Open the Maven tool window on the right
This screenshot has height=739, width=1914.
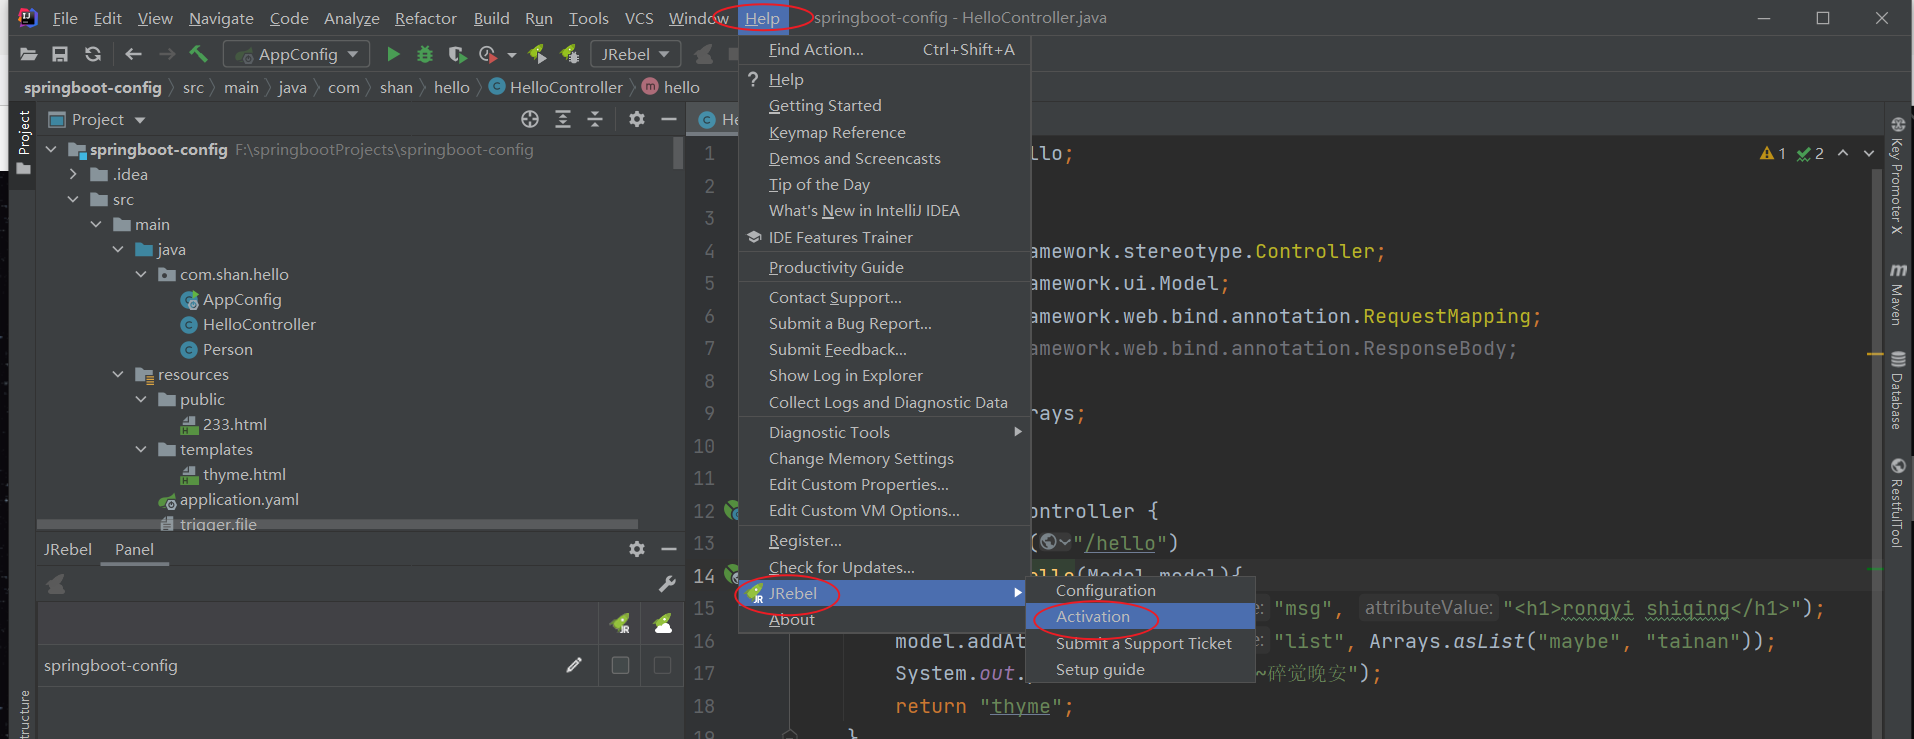1897,294
